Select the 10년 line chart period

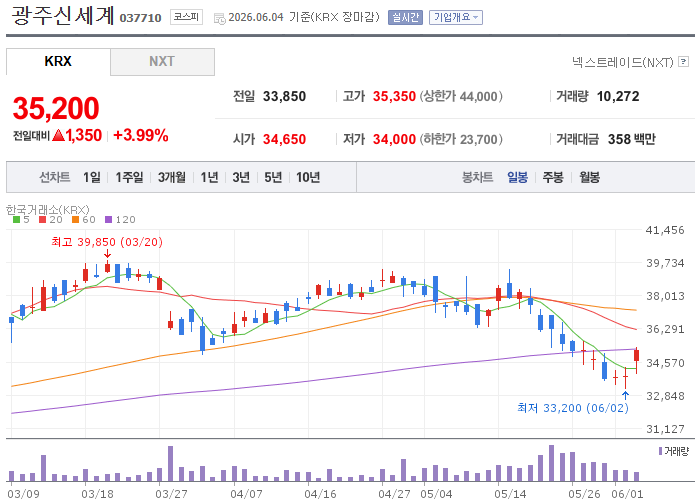pos(308,177)
